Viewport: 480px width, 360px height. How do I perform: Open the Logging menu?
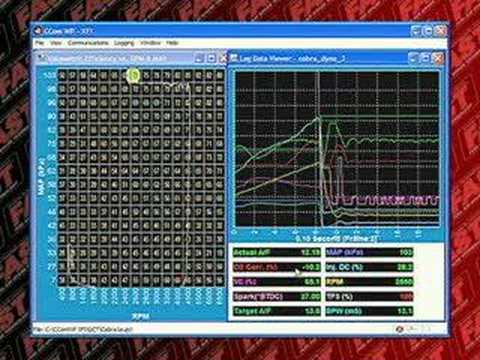tap(124, 43)
